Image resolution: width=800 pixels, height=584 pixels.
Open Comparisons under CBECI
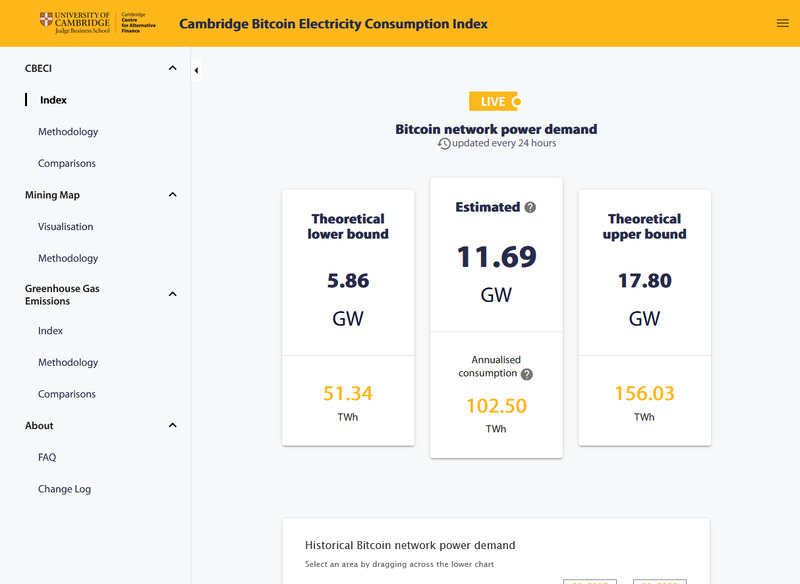point(67,163)
